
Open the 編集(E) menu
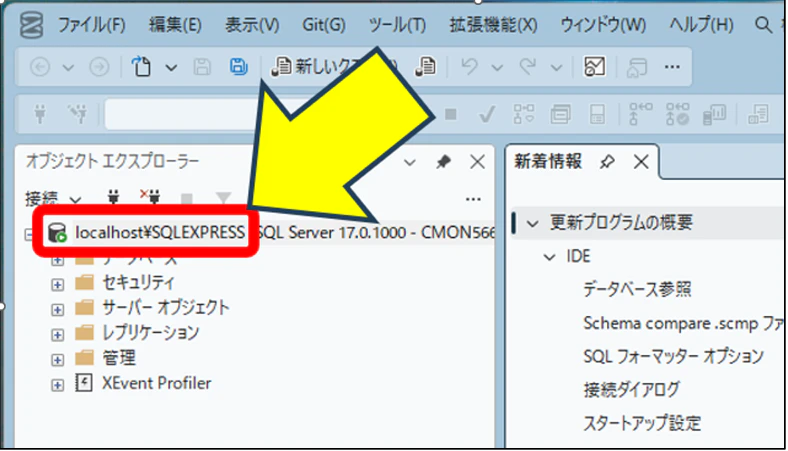click(x=175, y=25)
